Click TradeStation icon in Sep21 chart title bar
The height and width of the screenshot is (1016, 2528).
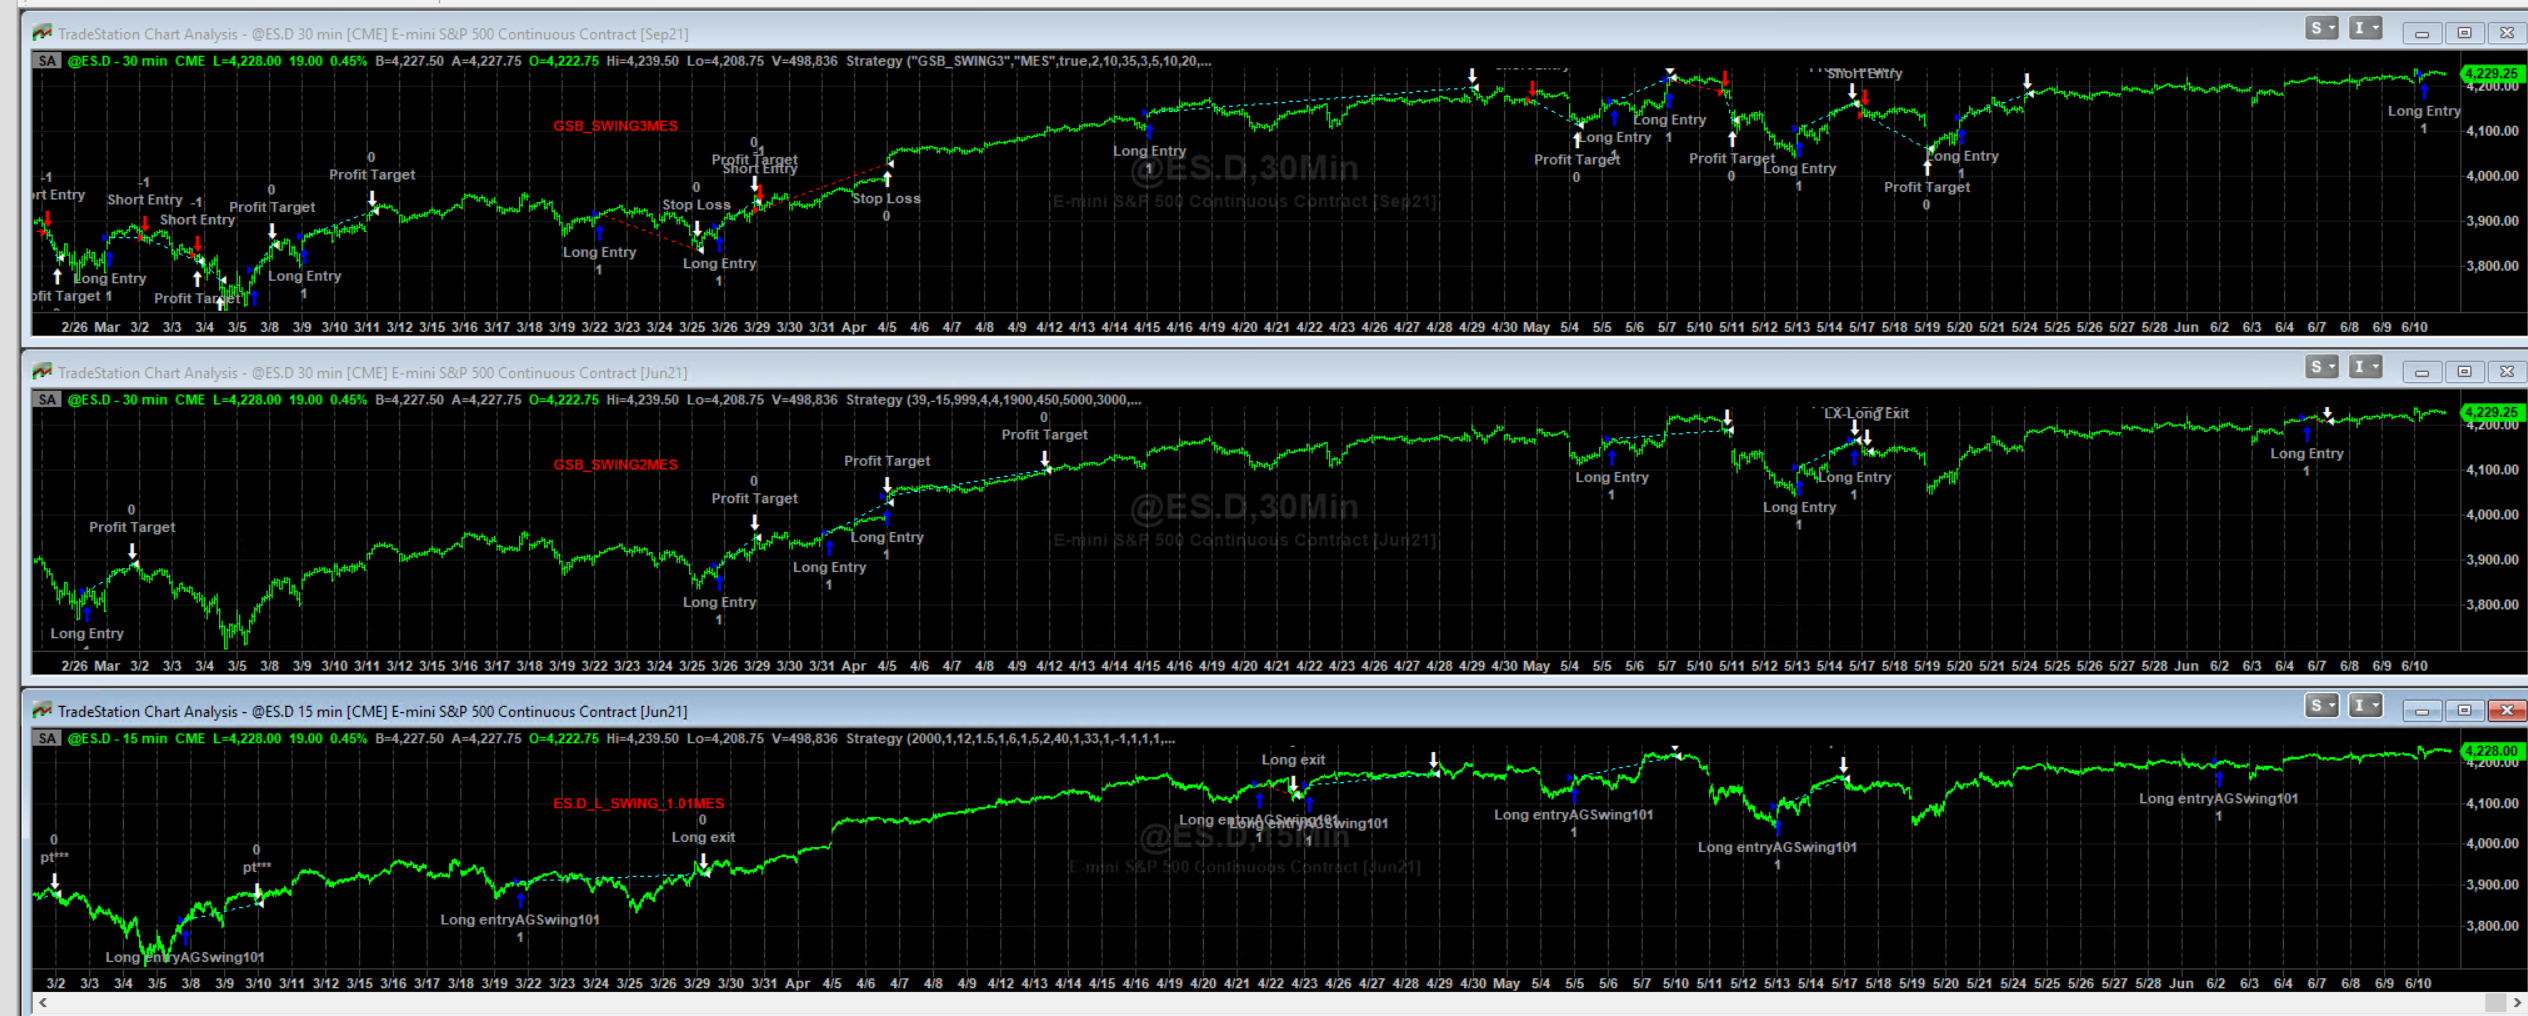[x=42, y=34]
